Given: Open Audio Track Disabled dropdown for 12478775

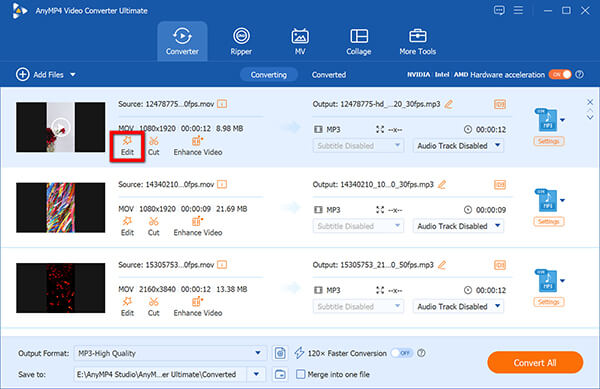Looking at the screenshot, I should click(x=458, y=146).
